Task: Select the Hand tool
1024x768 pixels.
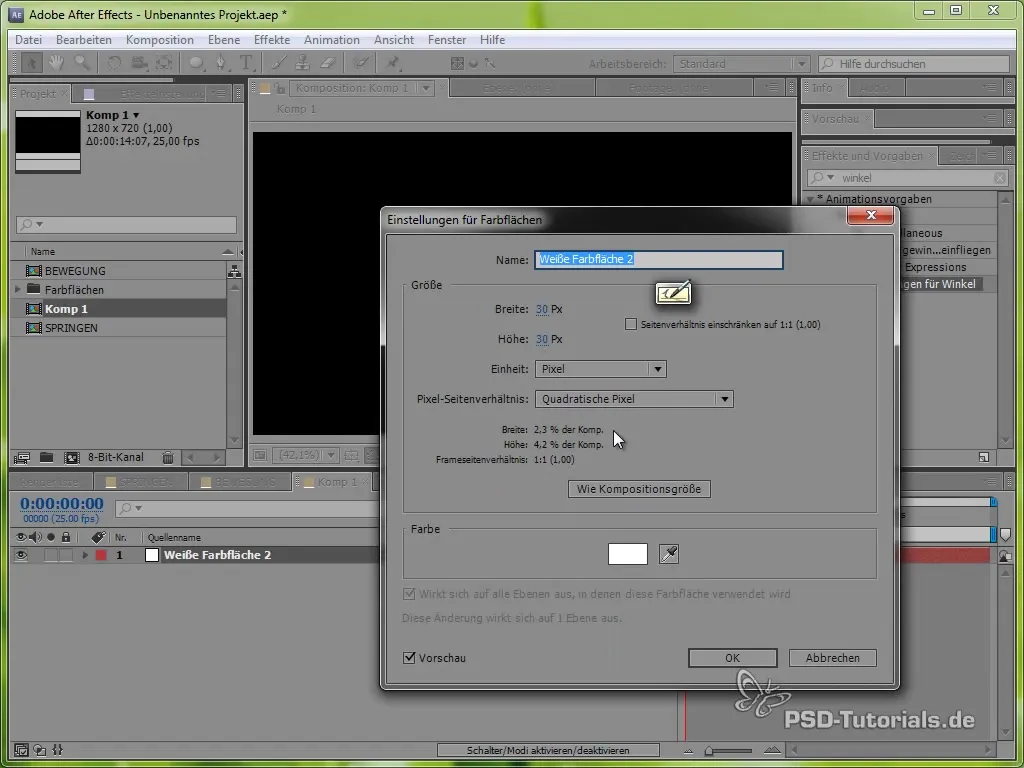Action: tap(56, 63)
